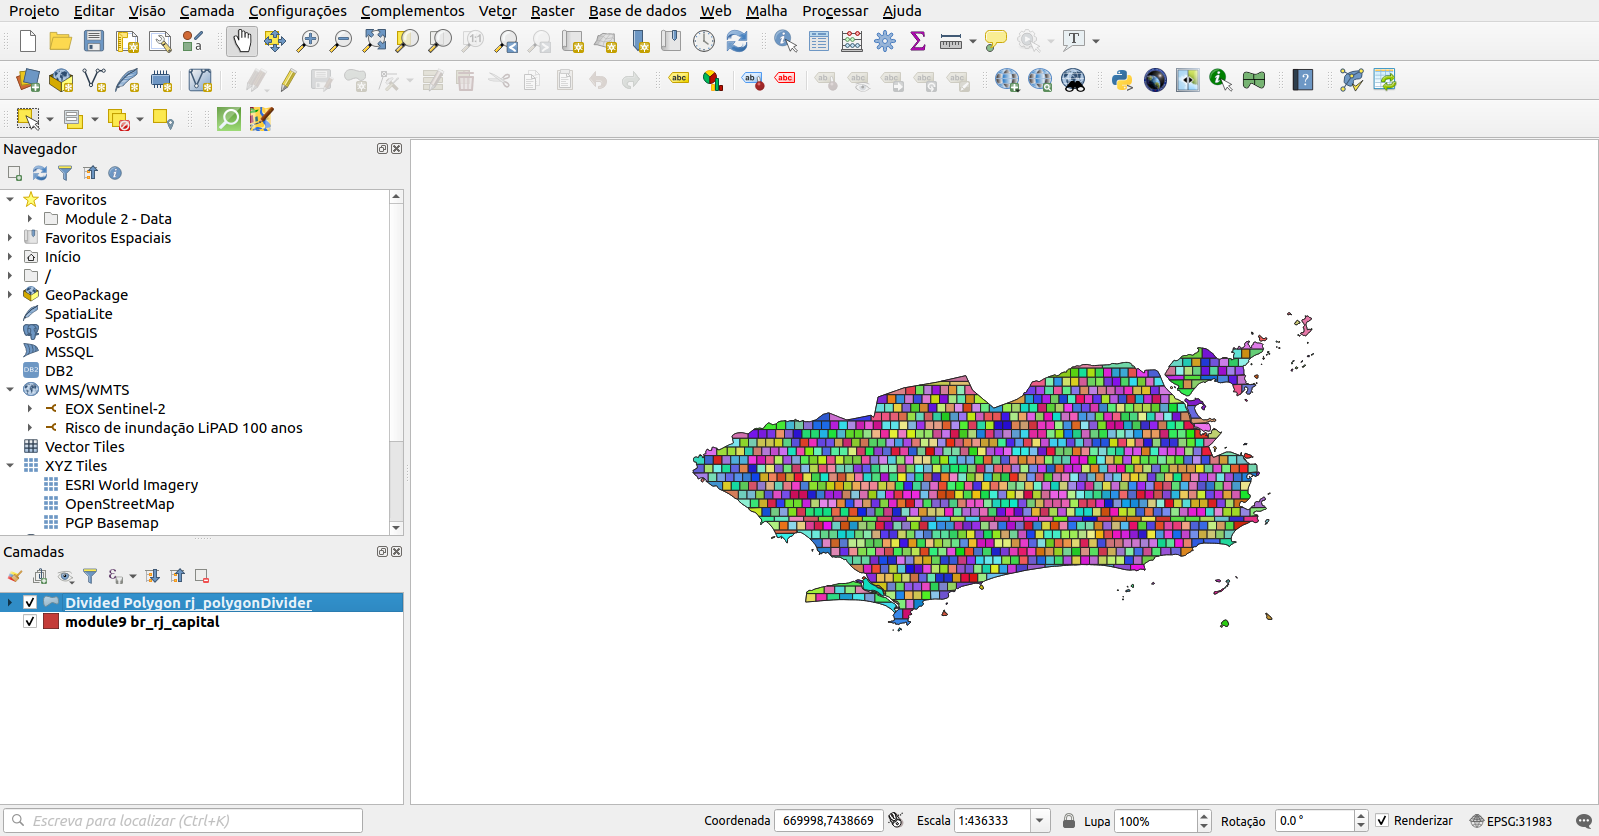Increase the Rotação rotation value

tap(1361, 816)
